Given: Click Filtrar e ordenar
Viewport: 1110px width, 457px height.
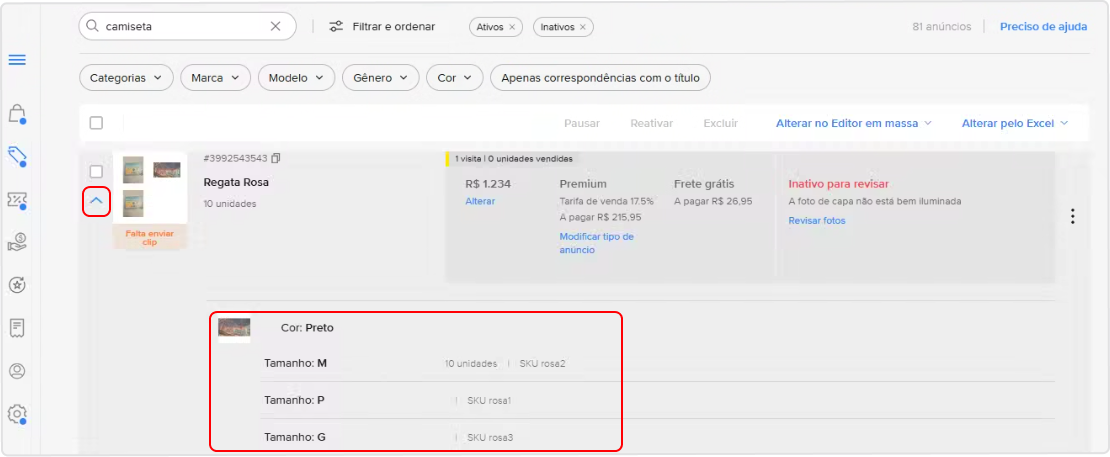Looking at the screenshot, I should (382, 27).
